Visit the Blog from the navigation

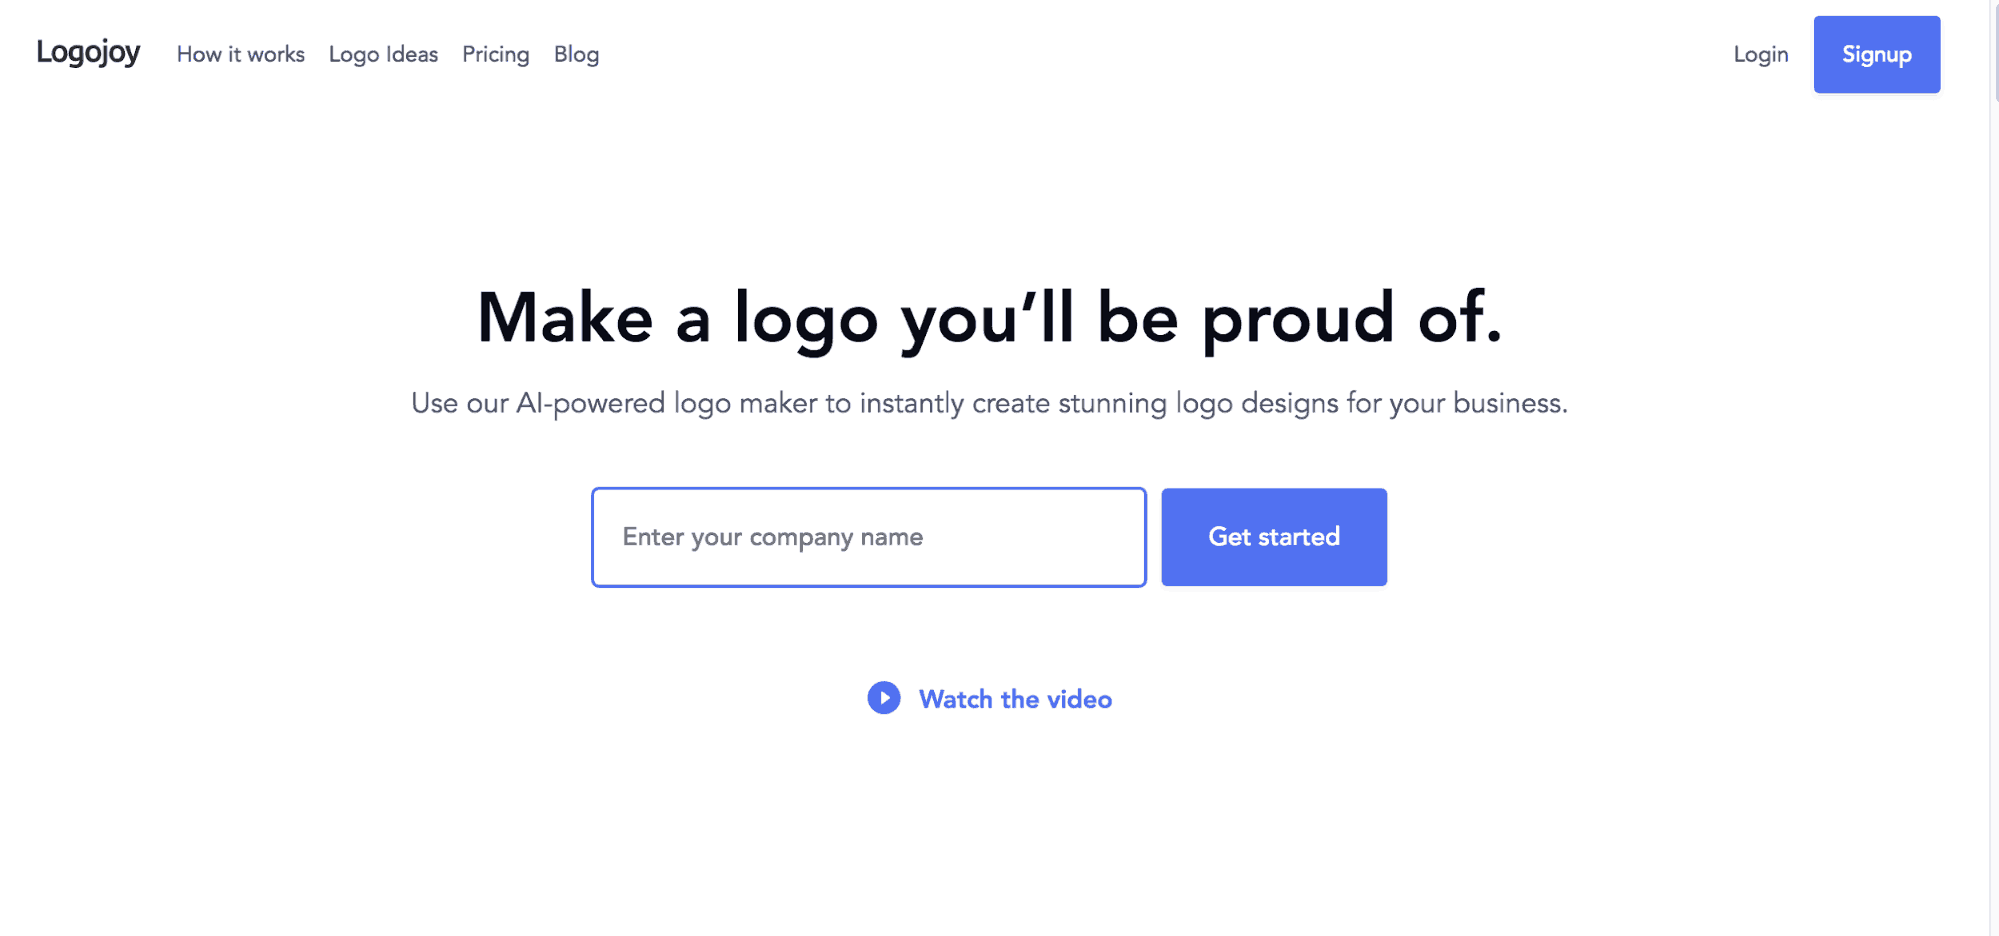(x=576, y=54)
